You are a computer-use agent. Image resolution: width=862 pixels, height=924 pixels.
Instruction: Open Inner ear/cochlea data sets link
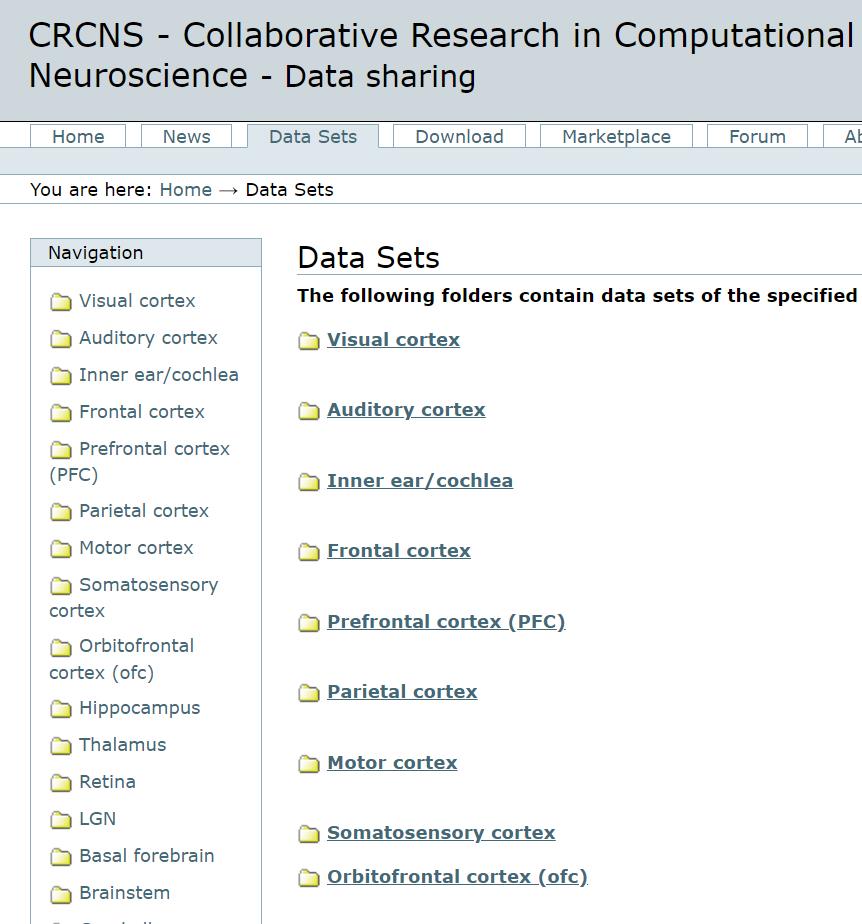tap(420, 481)
